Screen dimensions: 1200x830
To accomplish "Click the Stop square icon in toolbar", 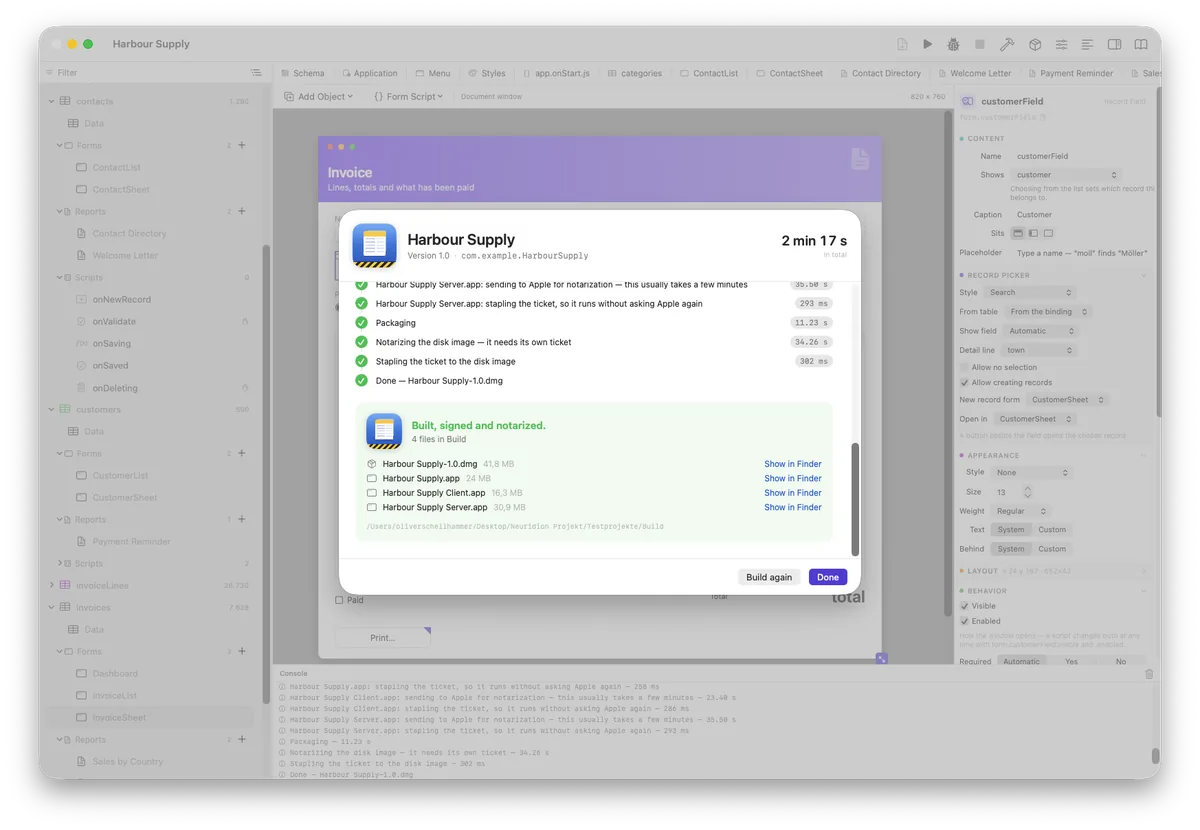I will click(x=980, y=44).
